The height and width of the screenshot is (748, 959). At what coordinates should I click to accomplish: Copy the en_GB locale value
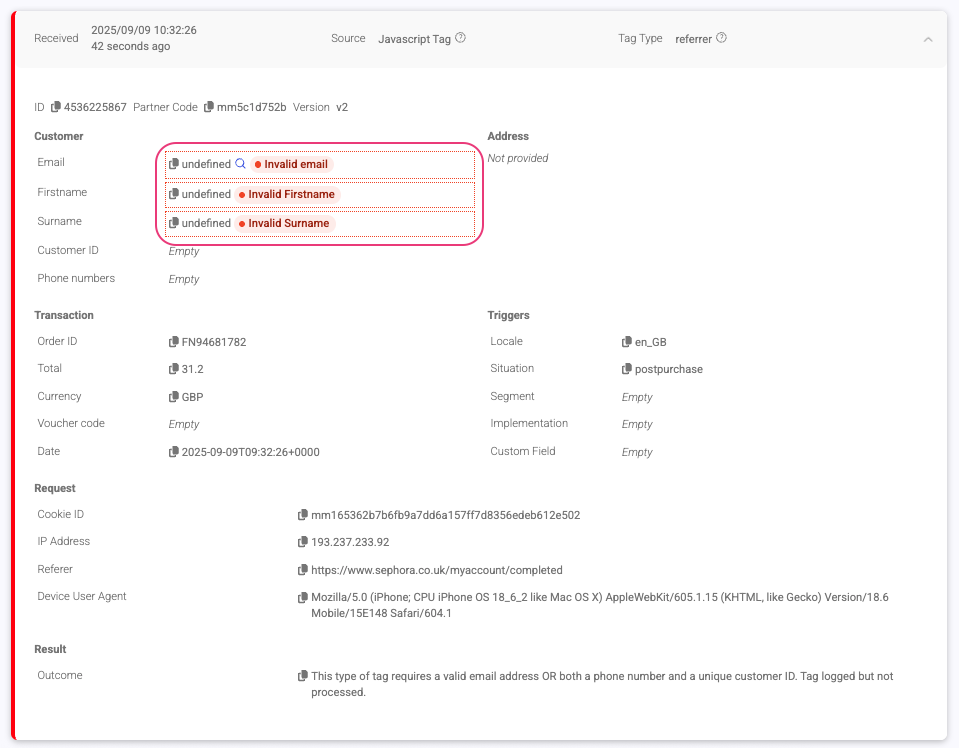coord(627,342)
